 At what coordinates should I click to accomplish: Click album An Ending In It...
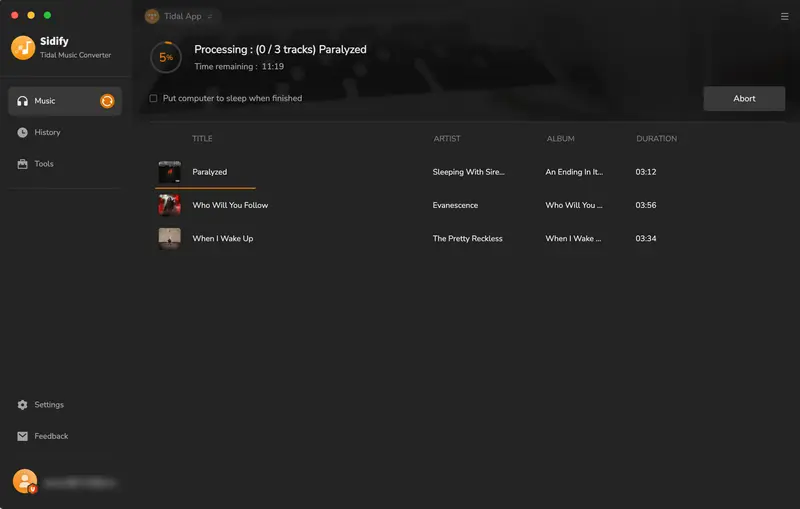point(574,172)
